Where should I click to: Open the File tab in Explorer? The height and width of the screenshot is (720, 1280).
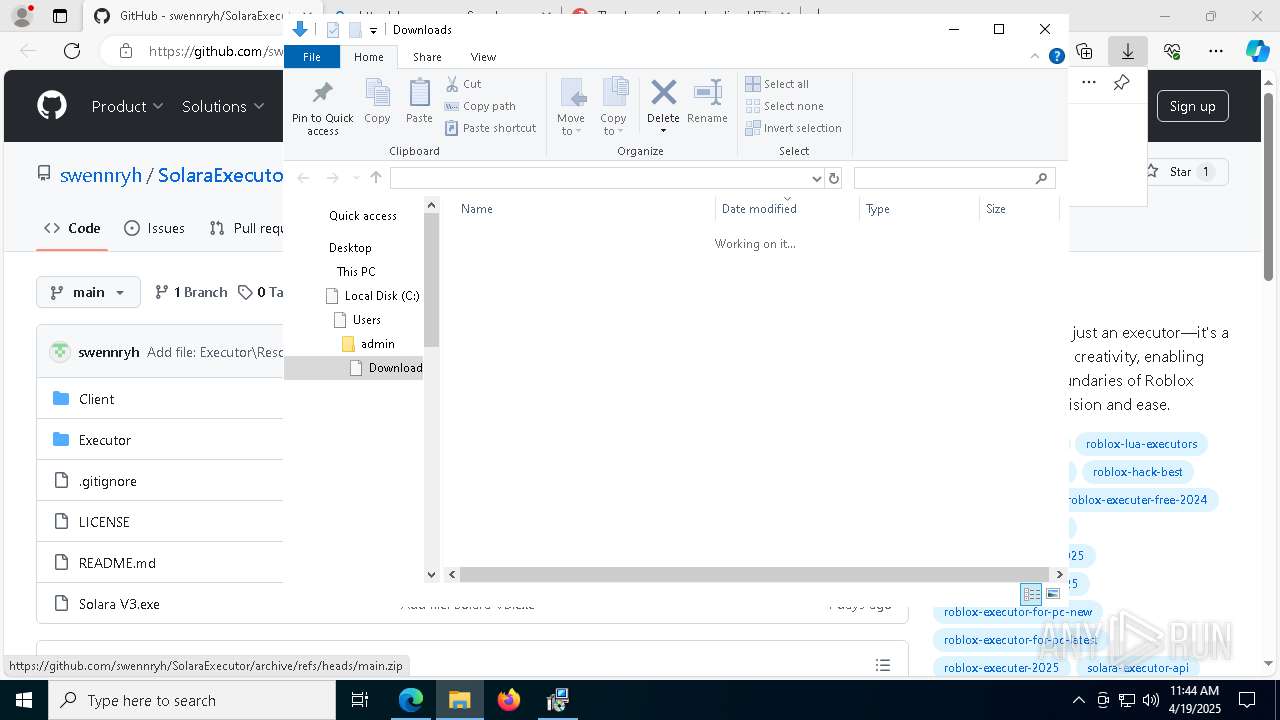(x=312, y=57)
